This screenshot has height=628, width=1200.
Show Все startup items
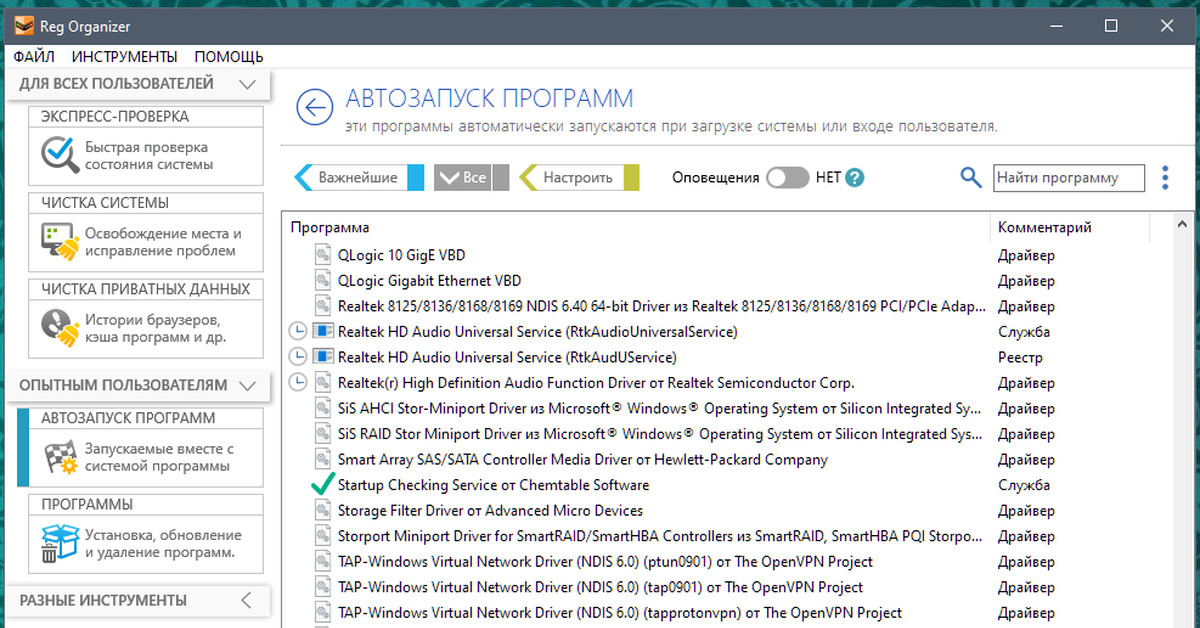pyautogui.click(x=471, y=178)
